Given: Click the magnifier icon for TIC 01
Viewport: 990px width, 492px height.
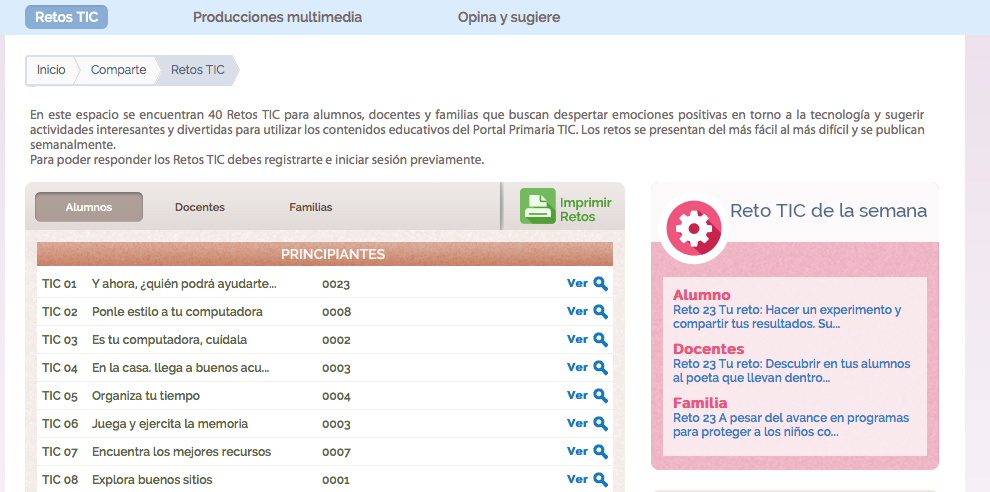Looking at the screenshot, I should (x=601, y=283).
